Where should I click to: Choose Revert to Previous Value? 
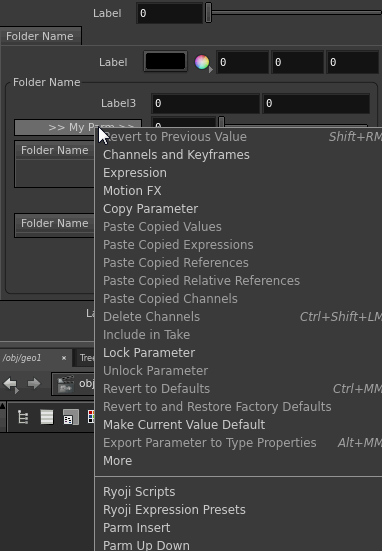[x=239, y=137]
